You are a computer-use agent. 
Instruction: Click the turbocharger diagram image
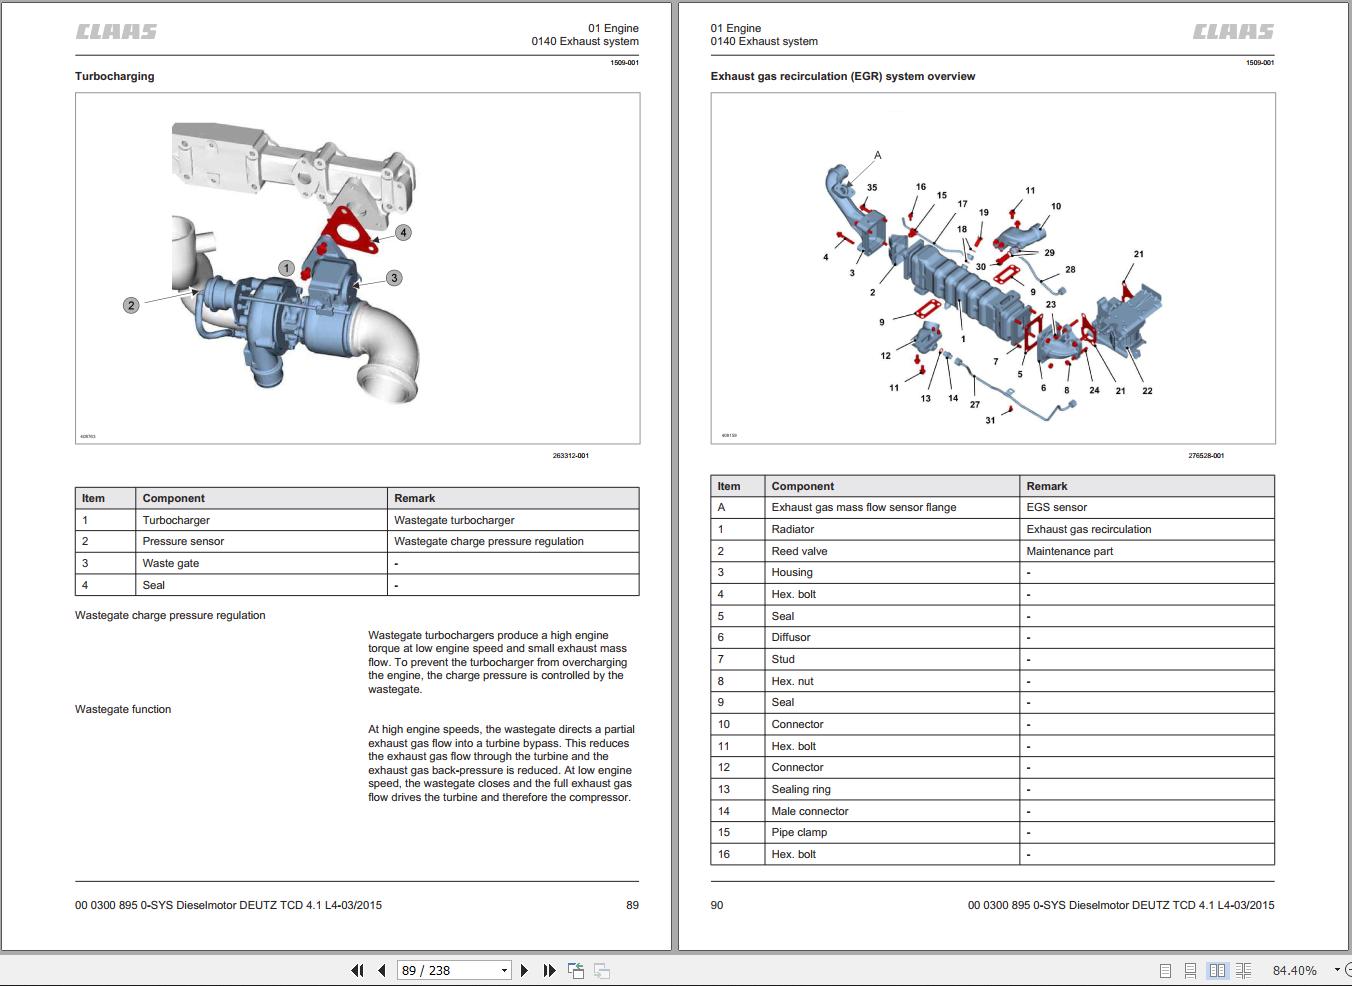coord(357,268)
